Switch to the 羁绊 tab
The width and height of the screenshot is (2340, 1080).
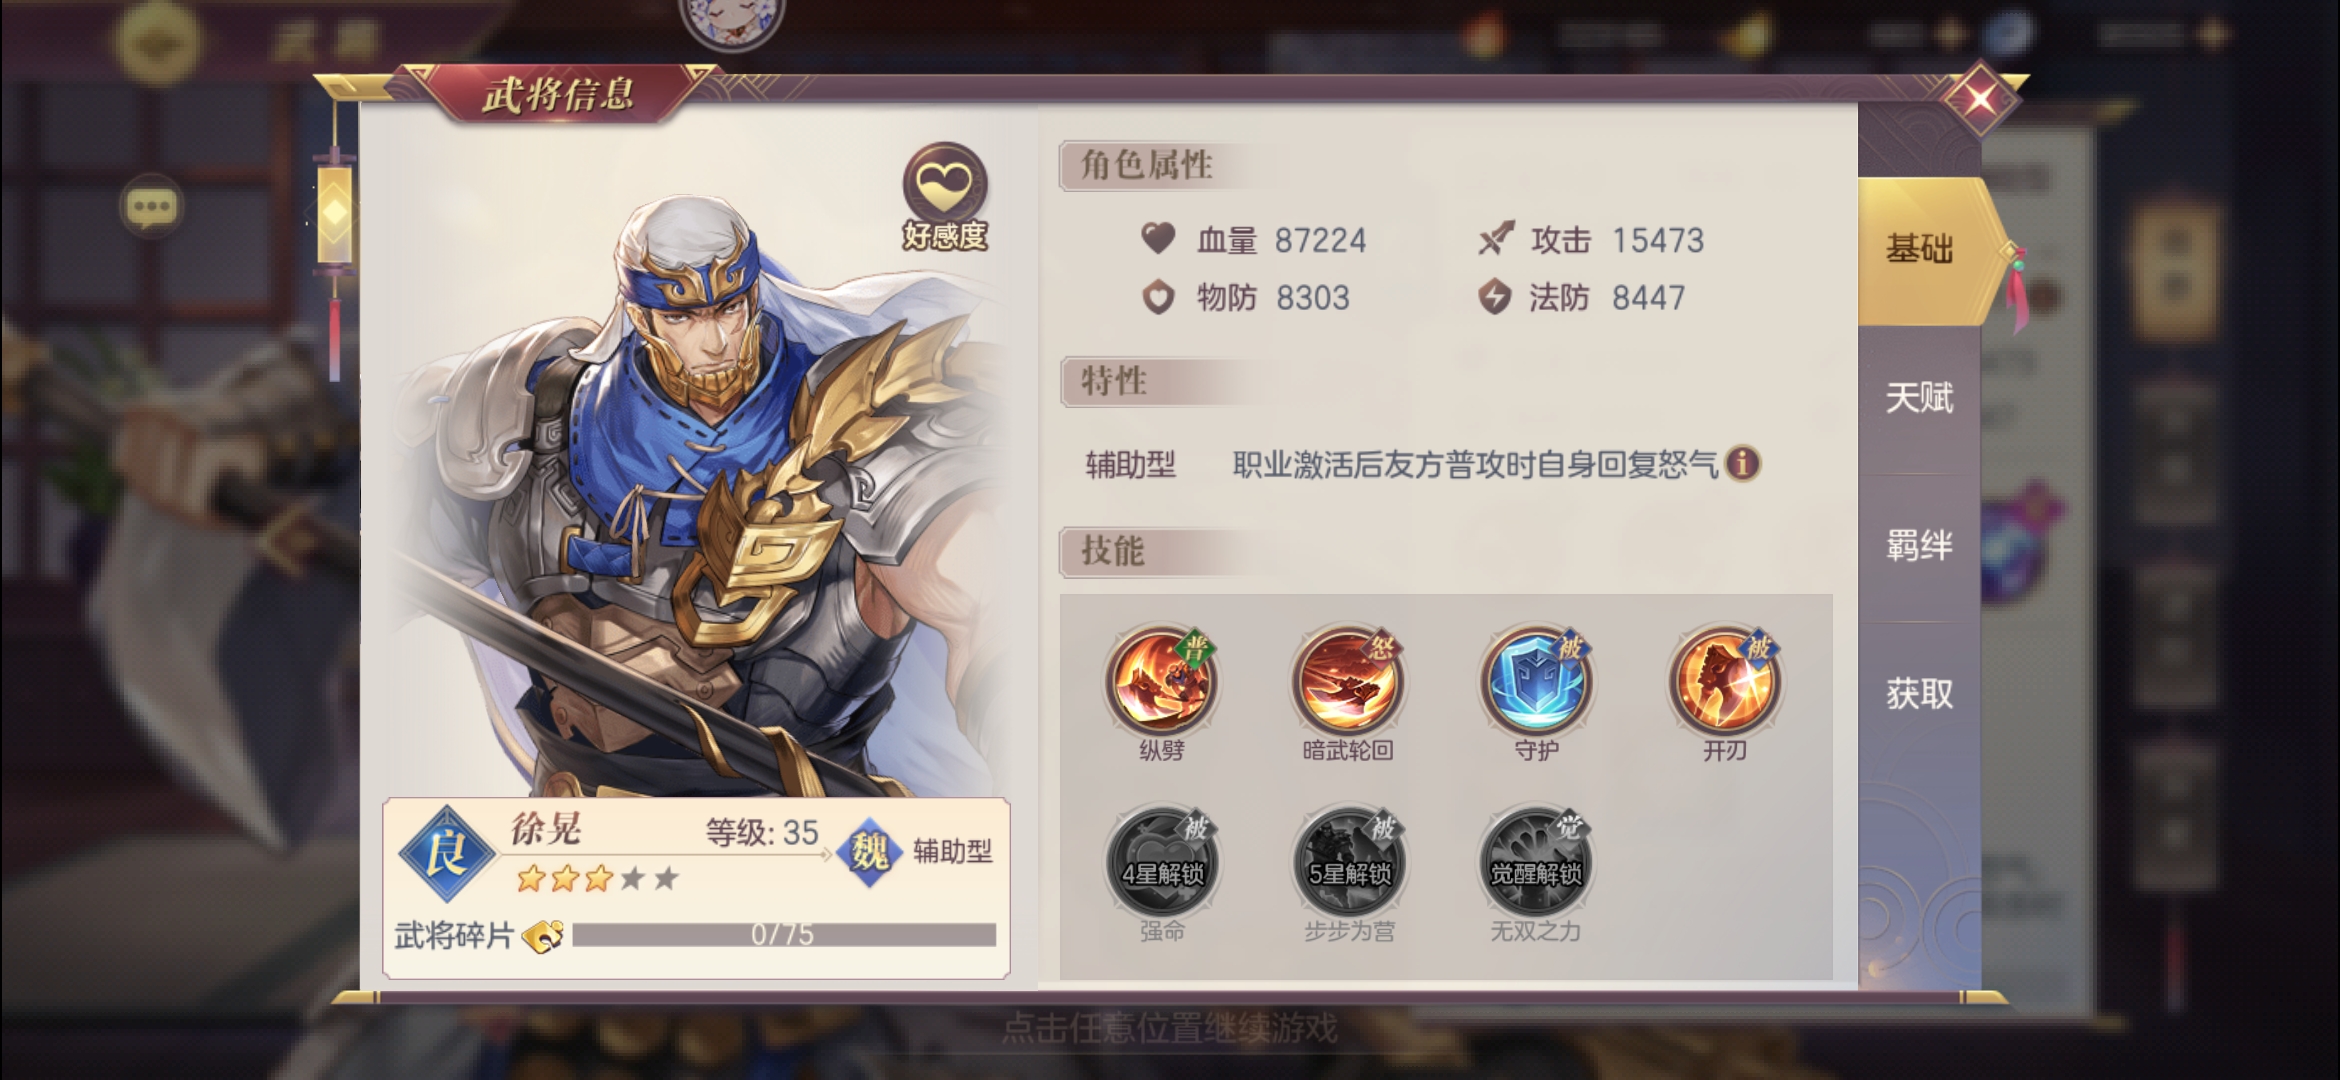pyautogui.click(x=1920, y=547)
